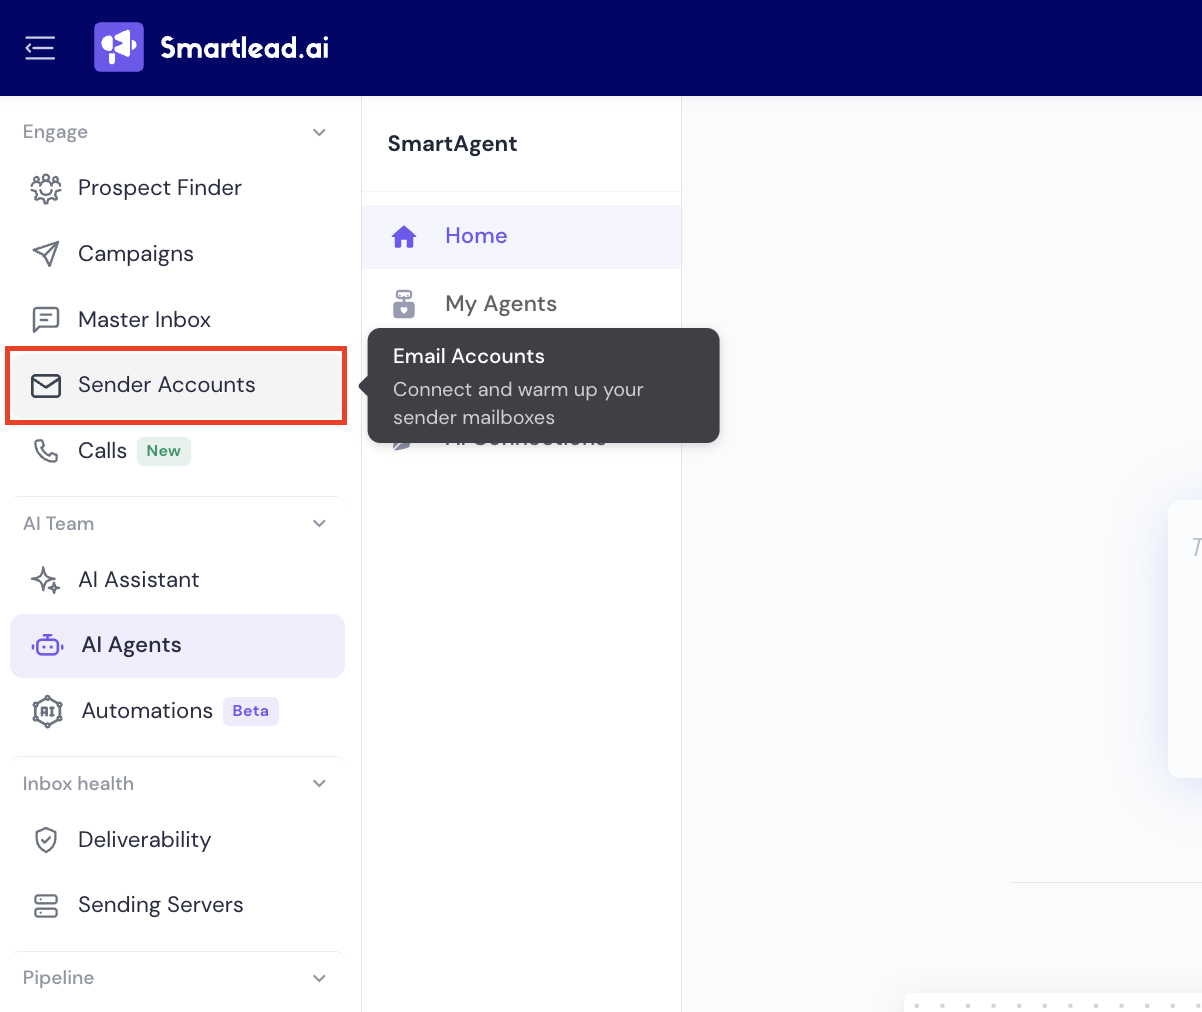Open the Calls section

177,451
